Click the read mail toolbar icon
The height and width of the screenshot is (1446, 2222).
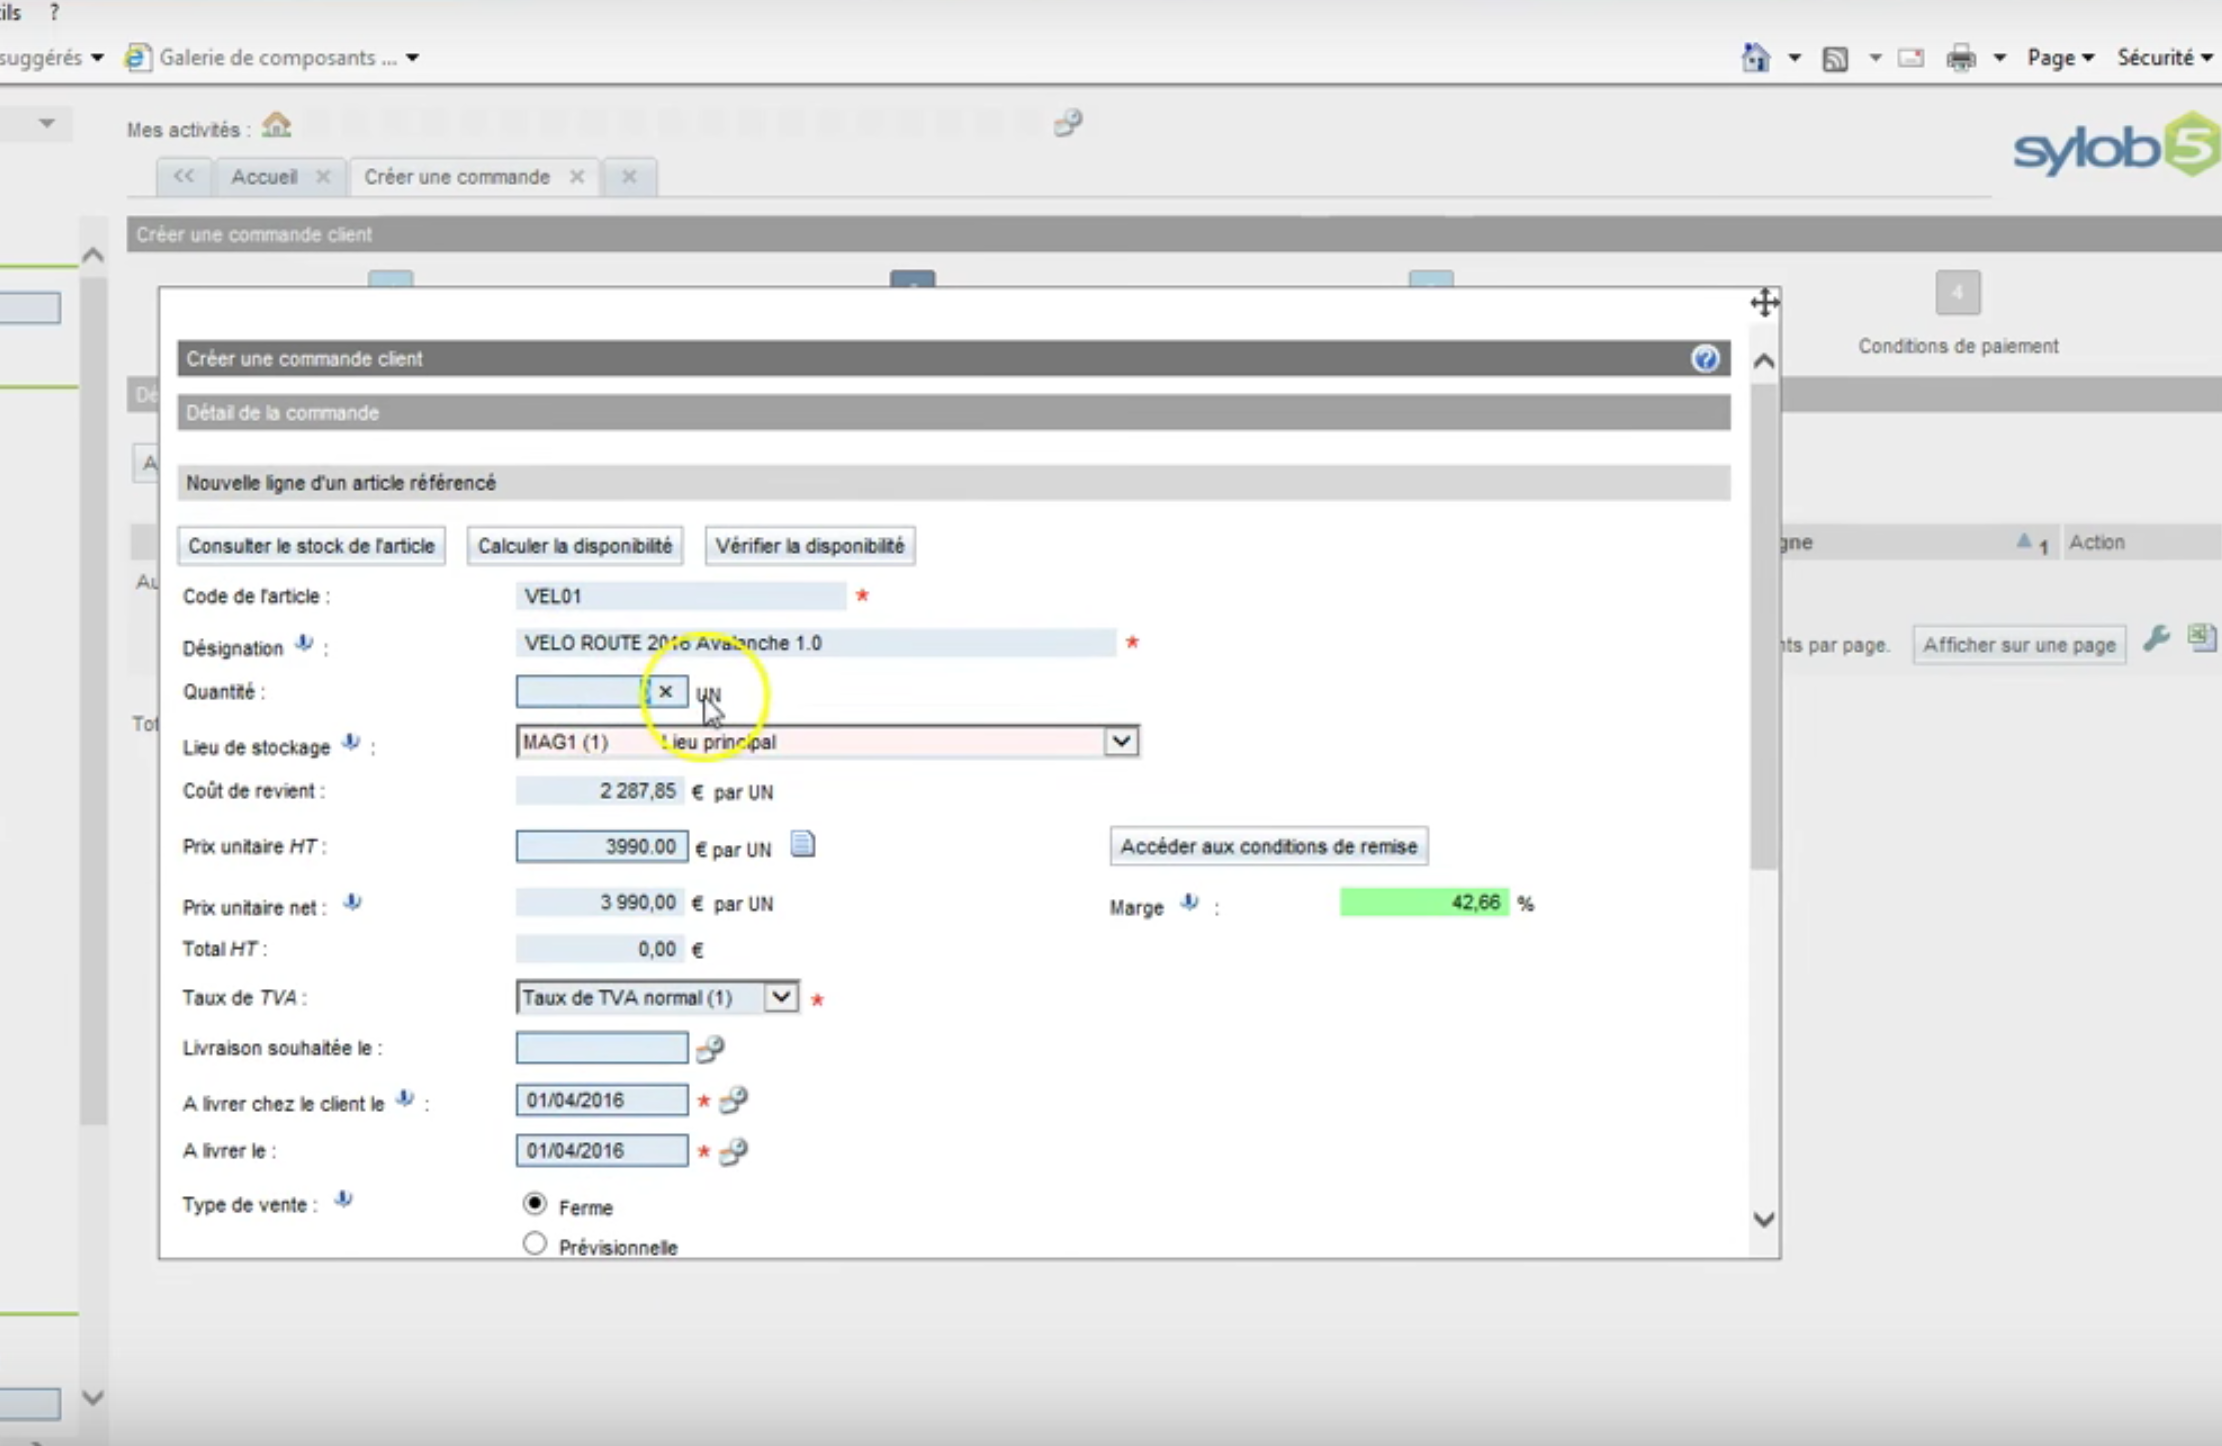[x=1911, y=58]
